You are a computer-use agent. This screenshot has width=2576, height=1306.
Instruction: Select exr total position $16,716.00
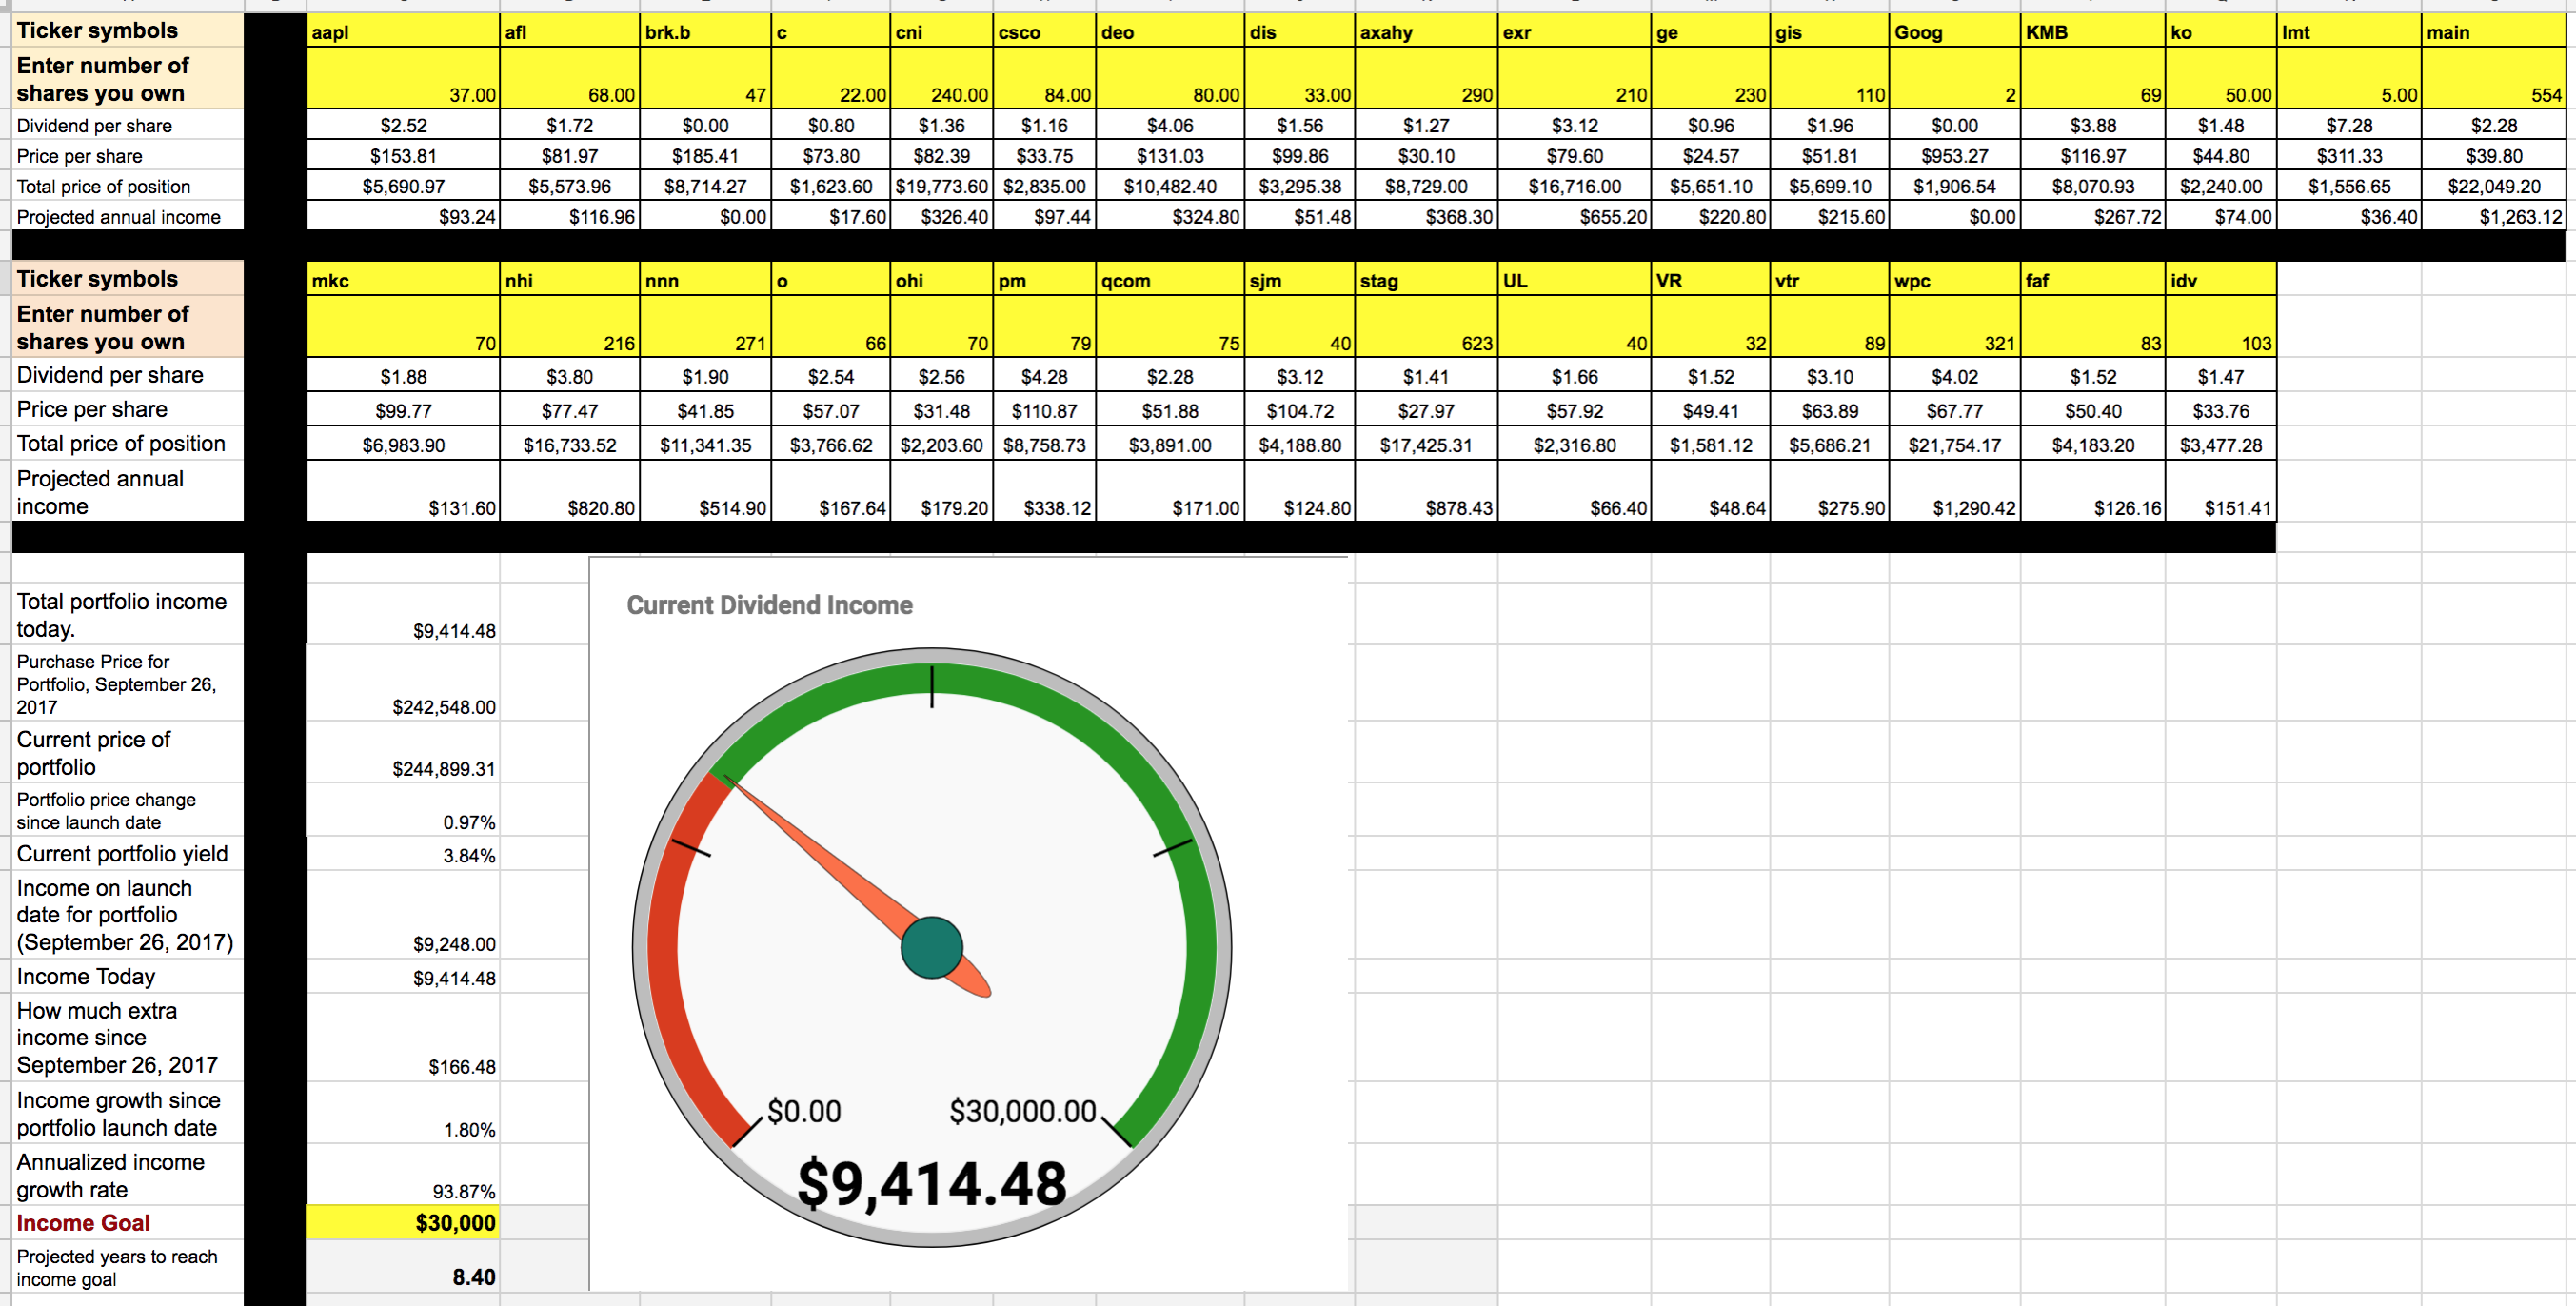click(1574, 186)
